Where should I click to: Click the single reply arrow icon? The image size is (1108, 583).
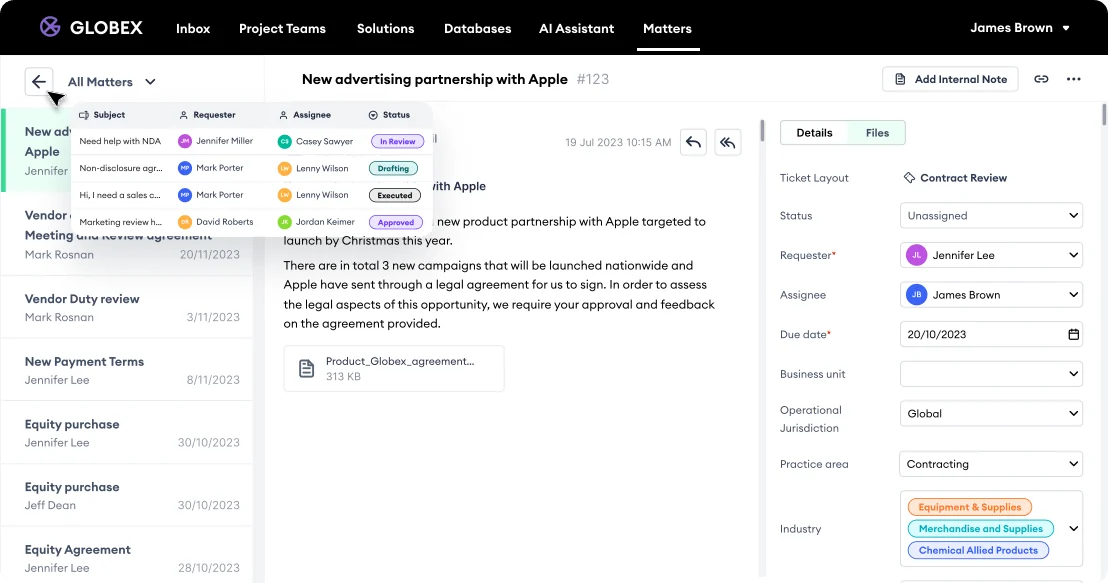pyautogui.click(x=693, y=142)
